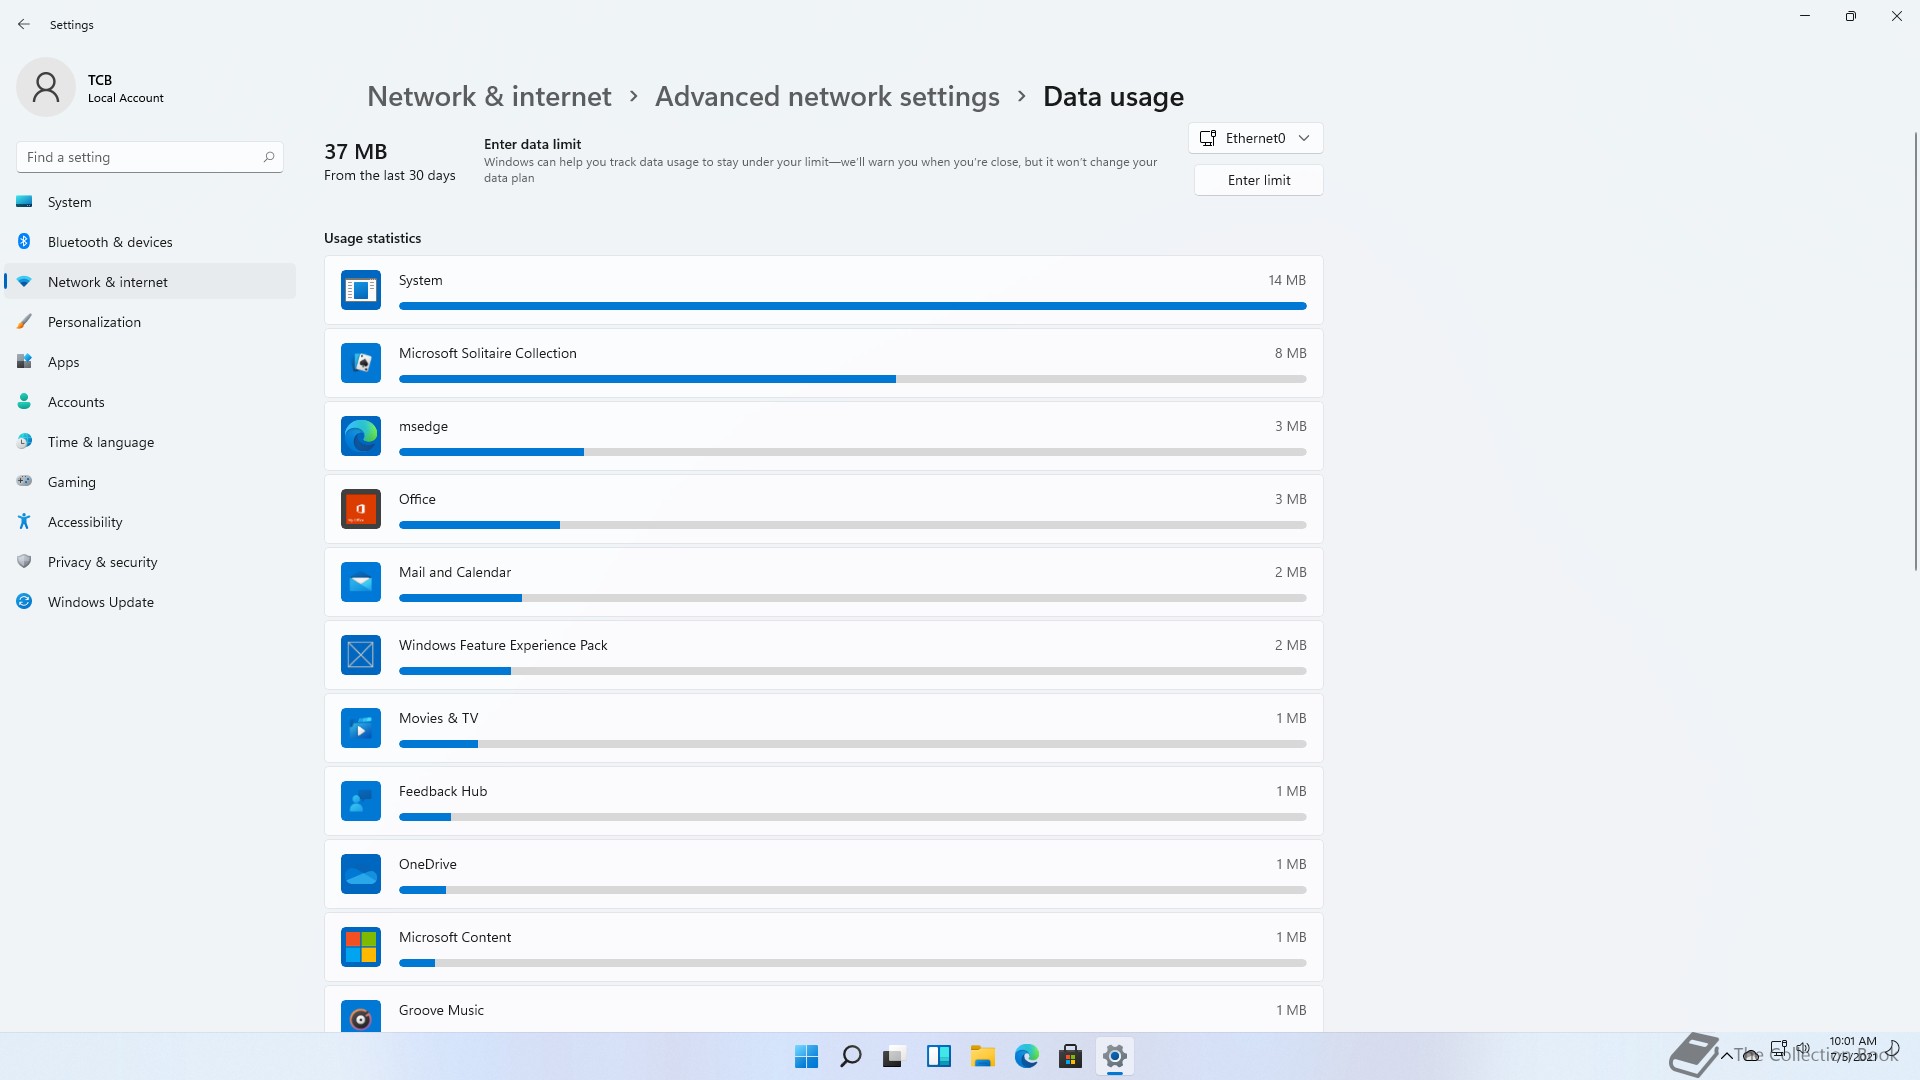Click the 'Feedback Hub' label
The image size is (1920, 1080).
pyautogui.click(x=443, y=791)
